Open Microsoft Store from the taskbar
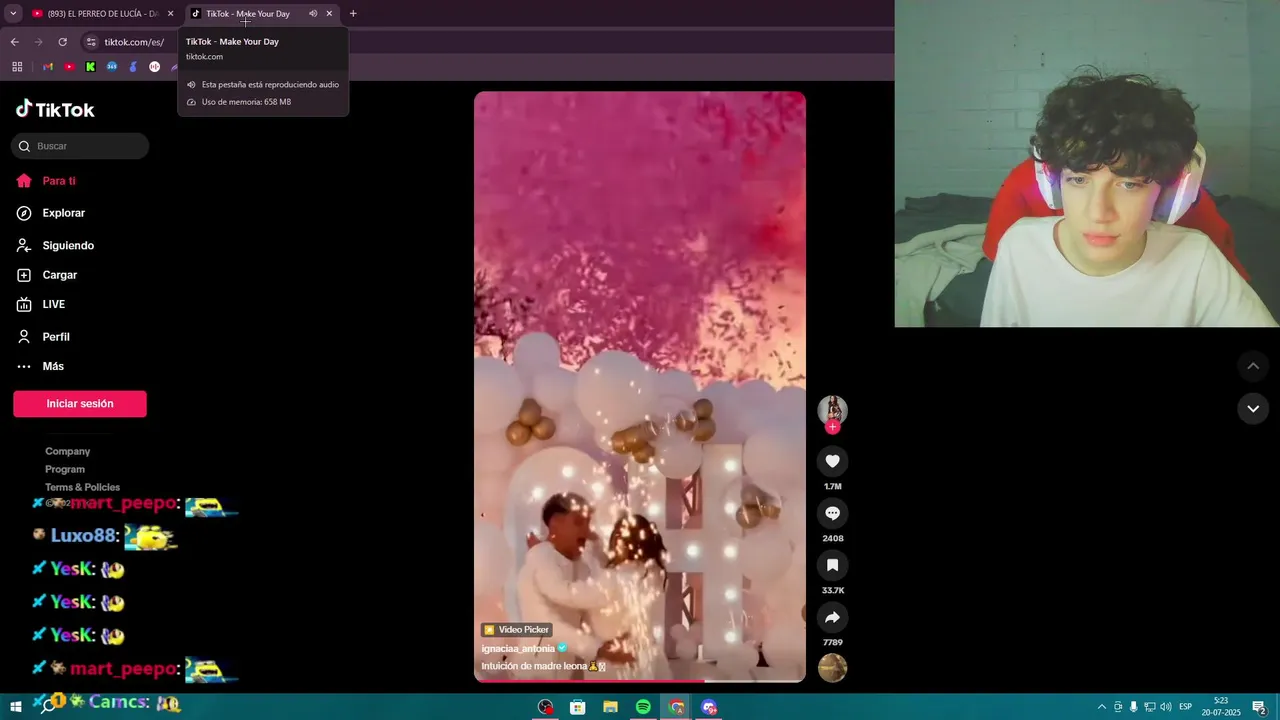Screen dimensions: 1280x720 coord(577,707)
